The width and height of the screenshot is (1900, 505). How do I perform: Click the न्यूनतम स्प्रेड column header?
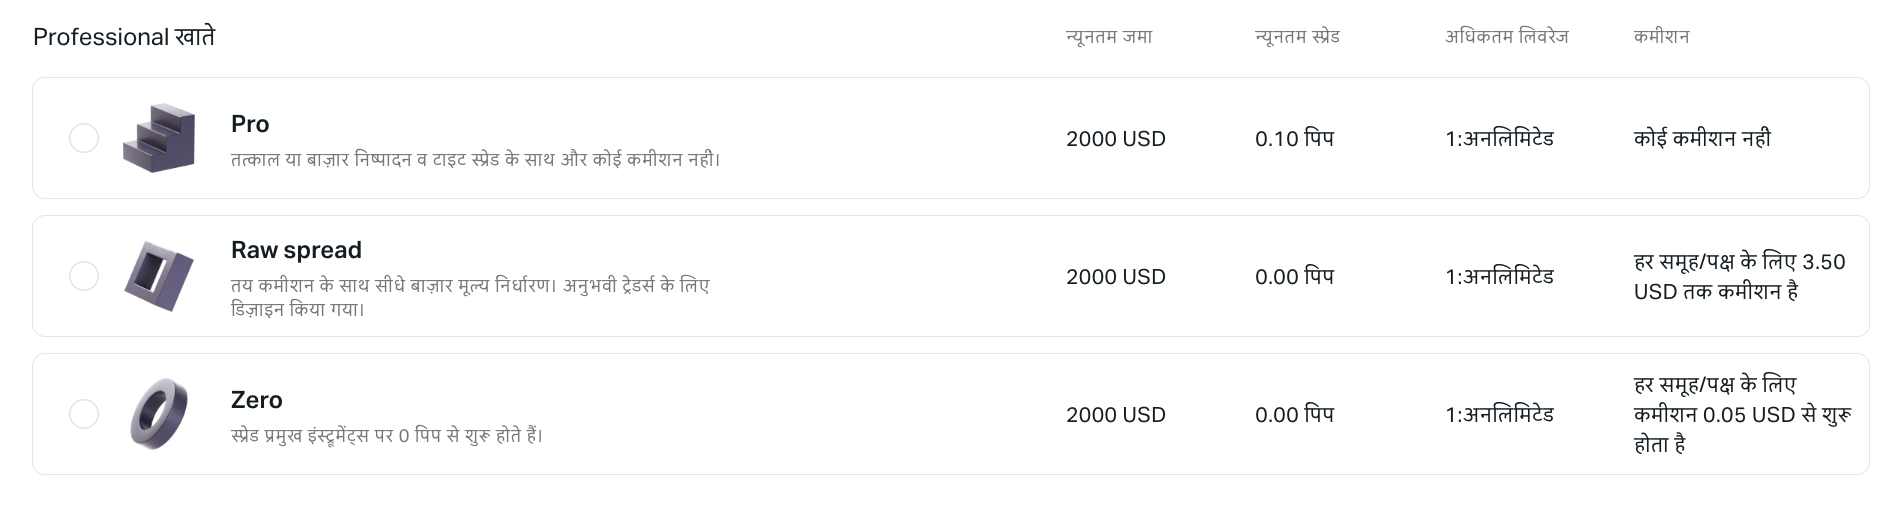click(x=1297, y=37)
